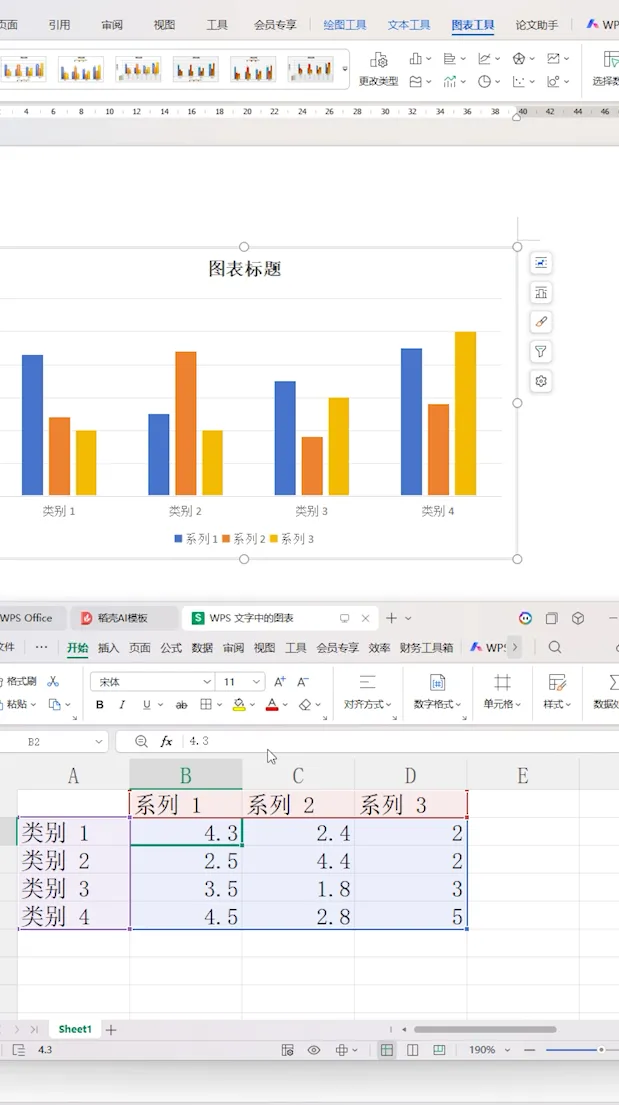The height and width of the screenshot is (1105, 619).
Task: Open chart filter funnel icon beside chart
Action: pyautogui.click(x=541, y=352)
